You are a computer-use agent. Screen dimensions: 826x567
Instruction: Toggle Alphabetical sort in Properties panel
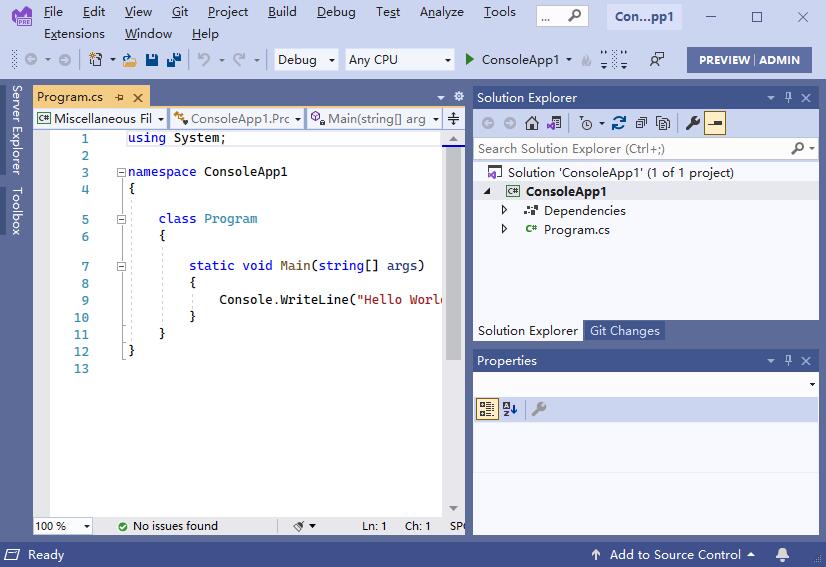pos(510,409)
